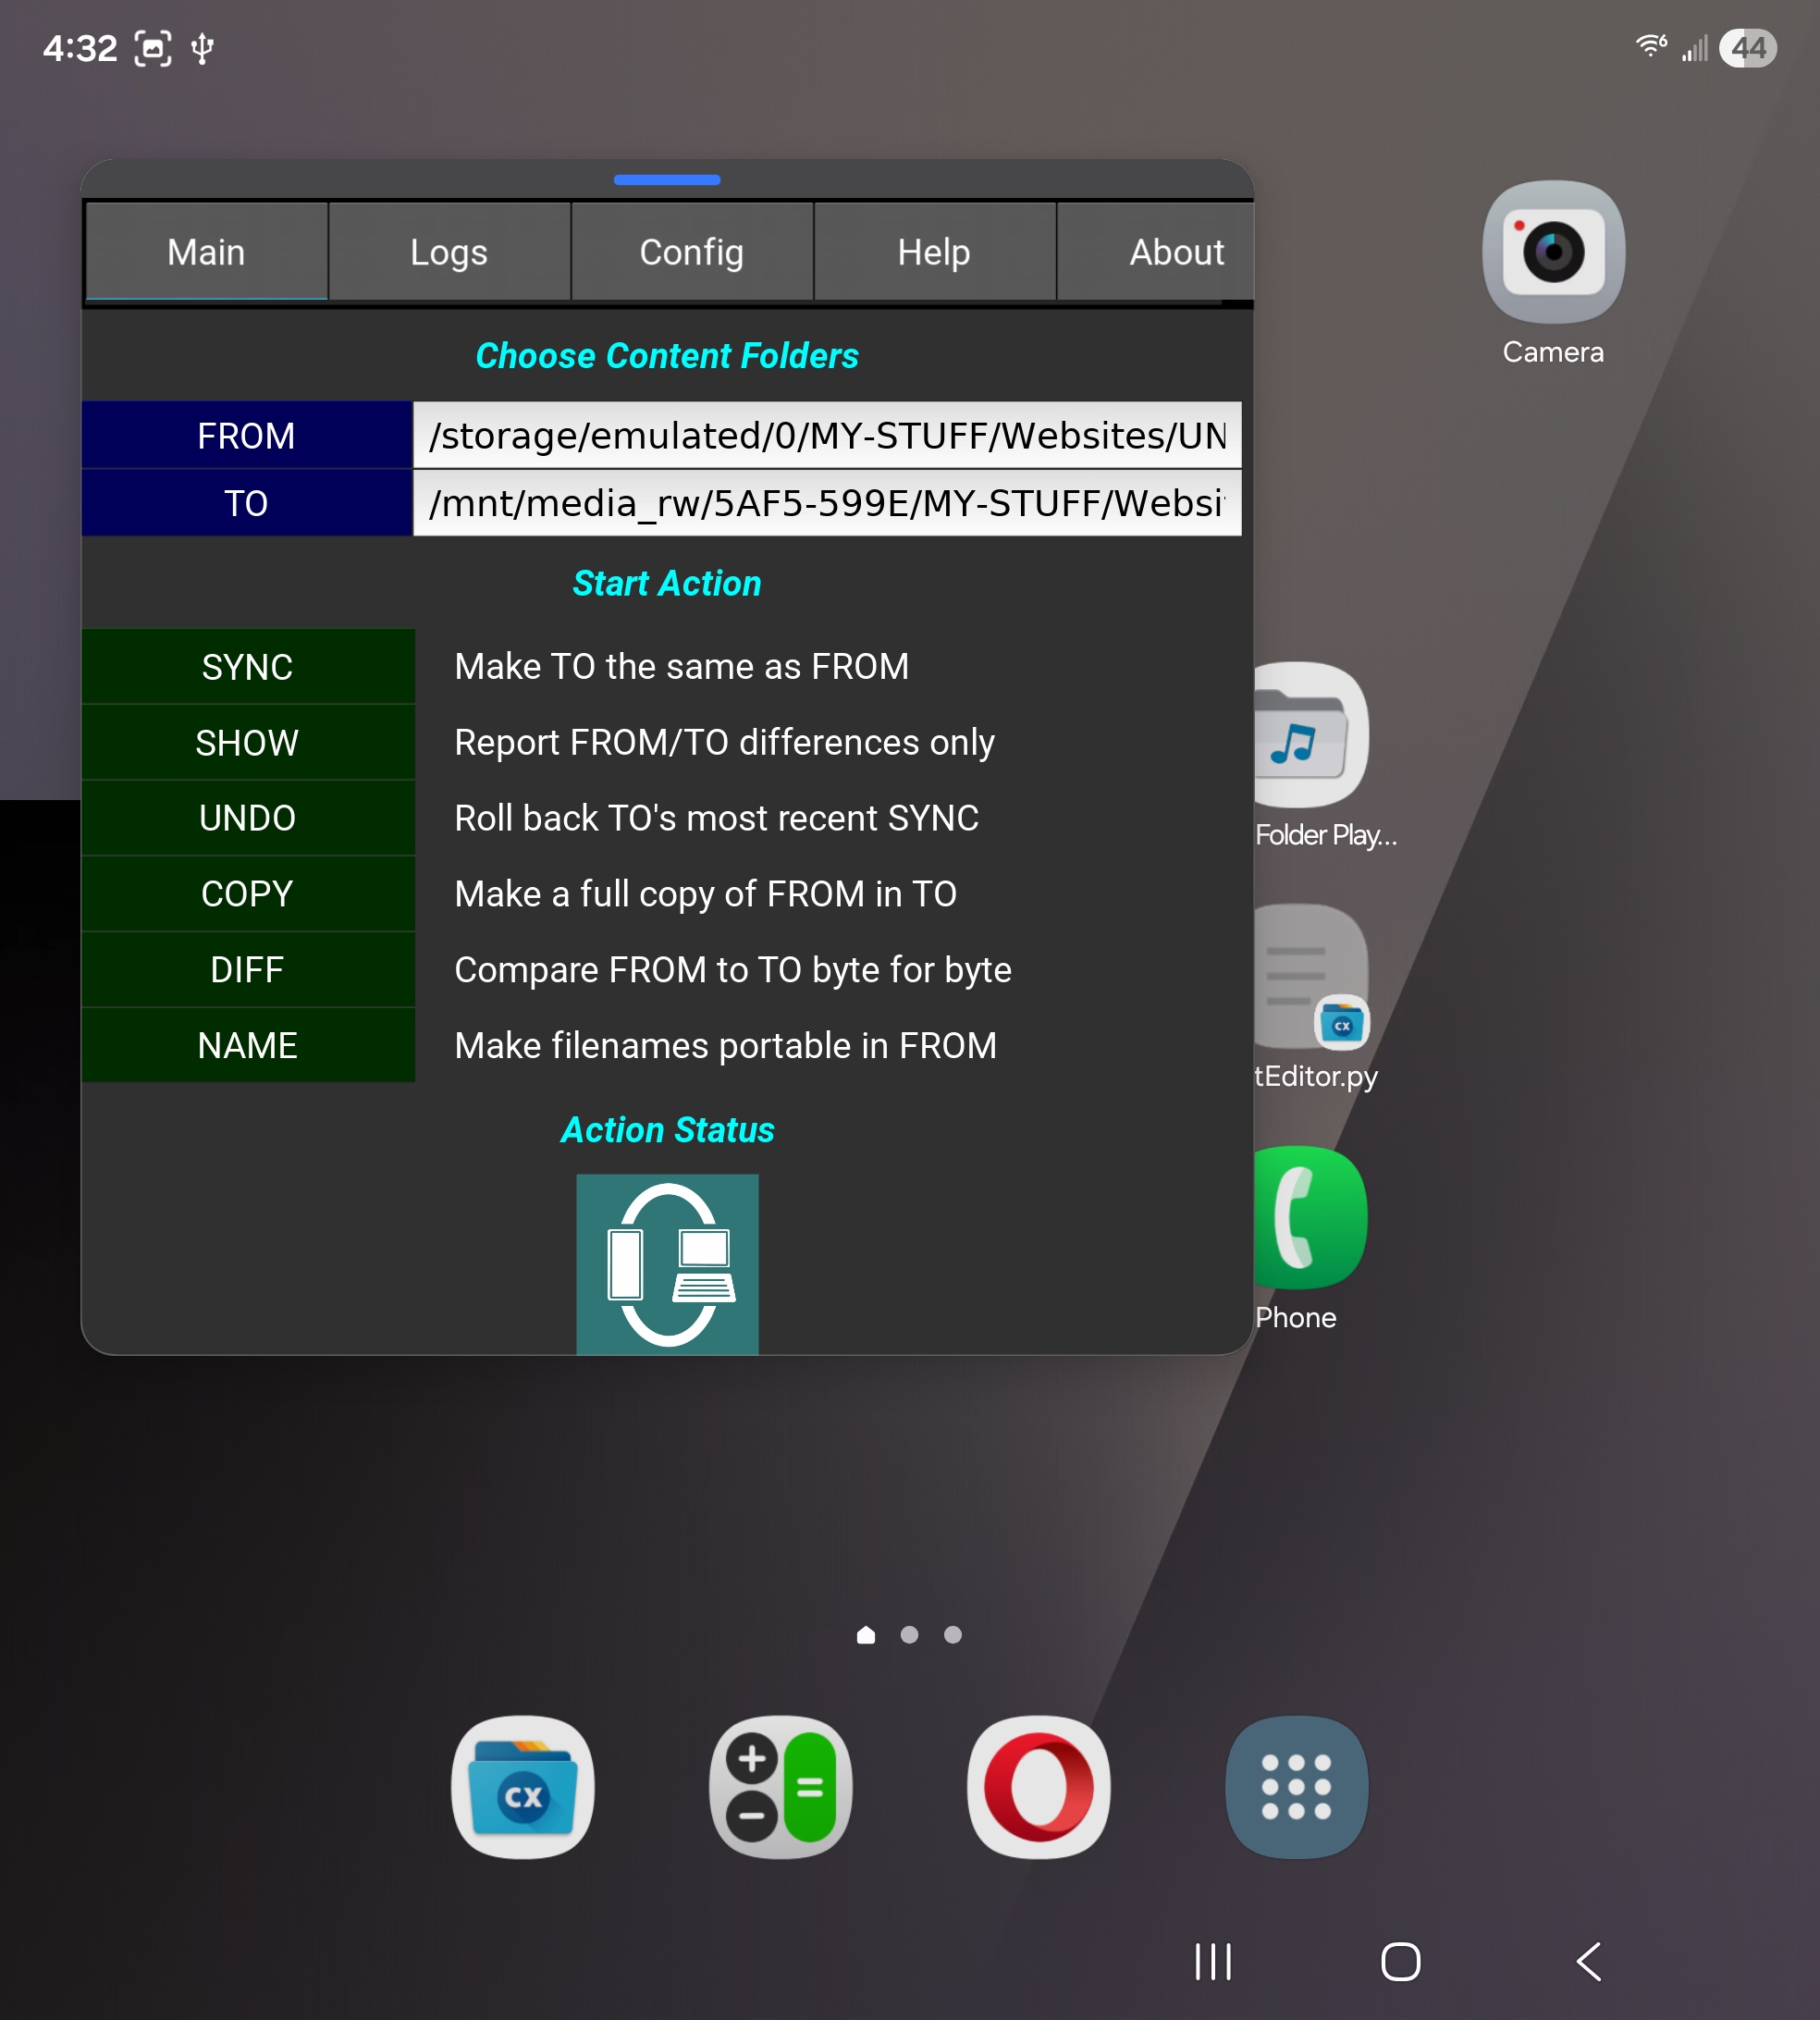
Task: Select the Help tab
Action: (x=934, y=252)
